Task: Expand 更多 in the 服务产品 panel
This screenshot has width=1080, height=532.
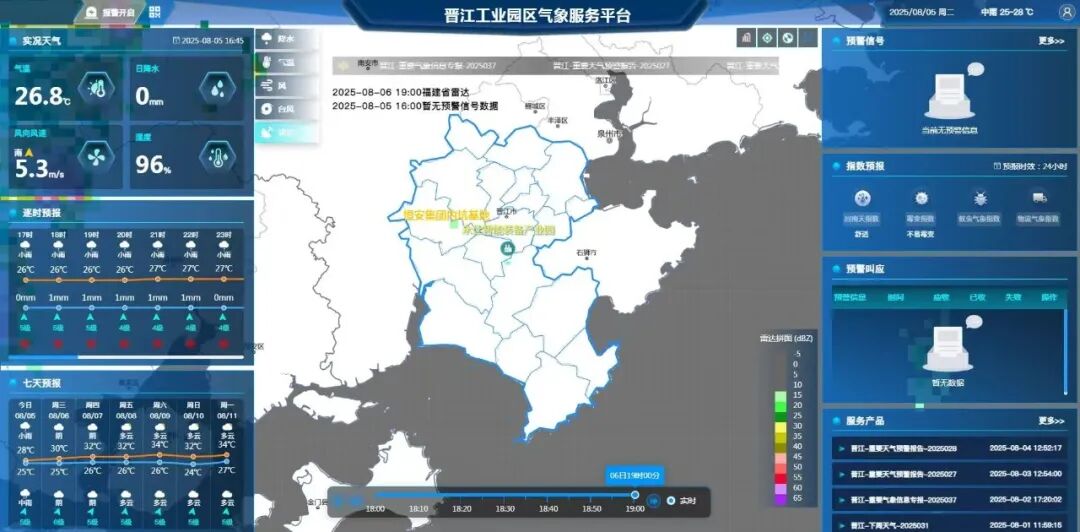Action: (x=1051, y=421)
